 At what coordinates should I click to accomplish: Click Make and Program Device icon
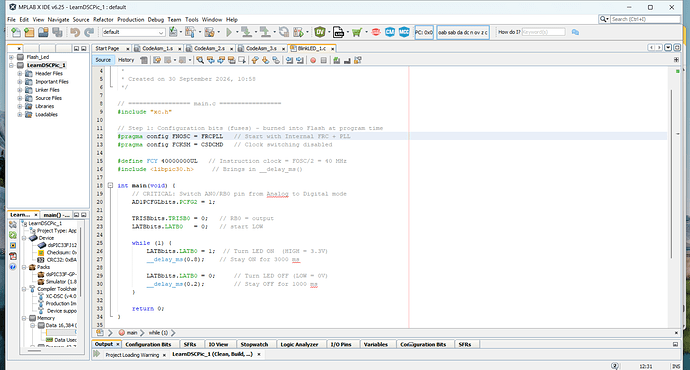tap(246, 32)
